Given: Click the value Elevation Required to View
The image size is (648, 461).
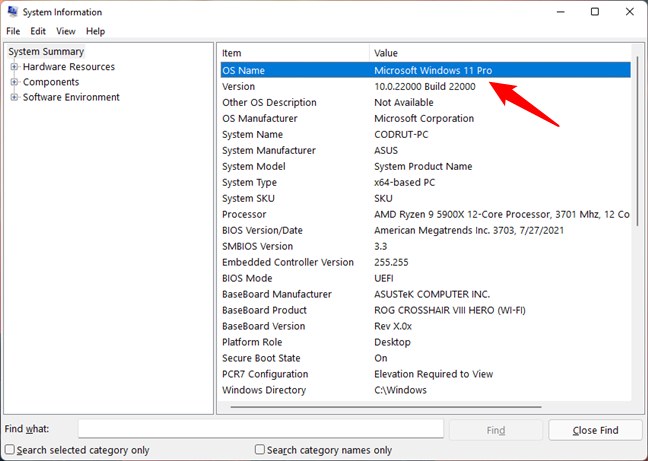Looking at the screenshot, I should [434, 374].
